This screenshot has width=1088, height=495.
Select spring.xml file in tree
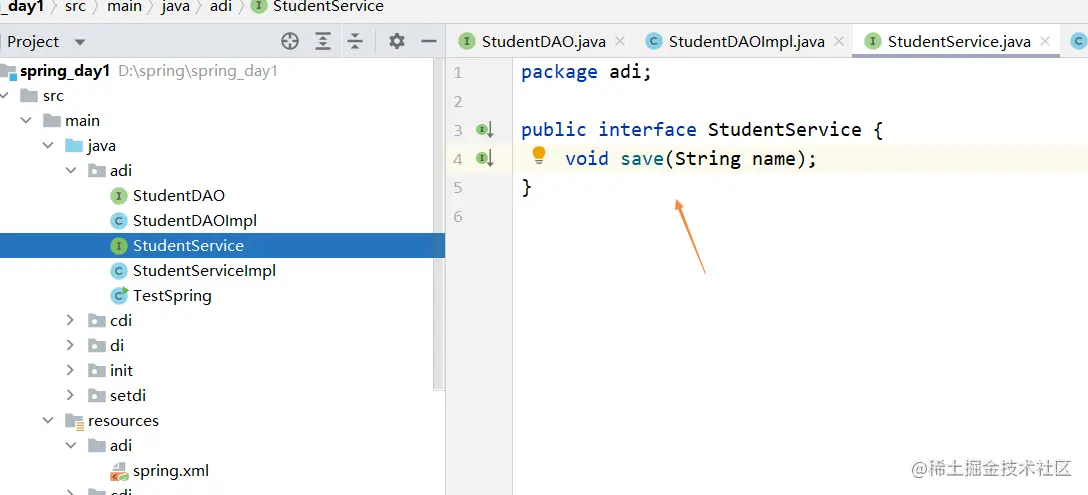coord(171,471)
